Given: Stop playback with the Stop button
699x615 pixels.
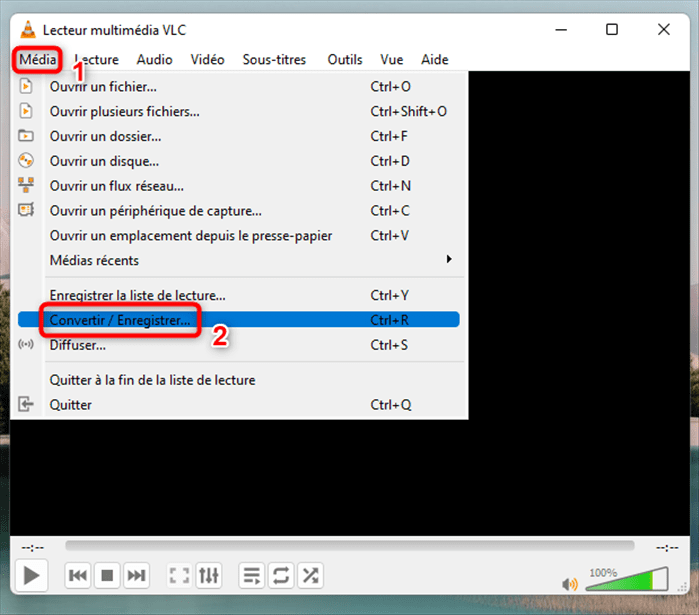Looking at the screenshot, I should 107,575.
